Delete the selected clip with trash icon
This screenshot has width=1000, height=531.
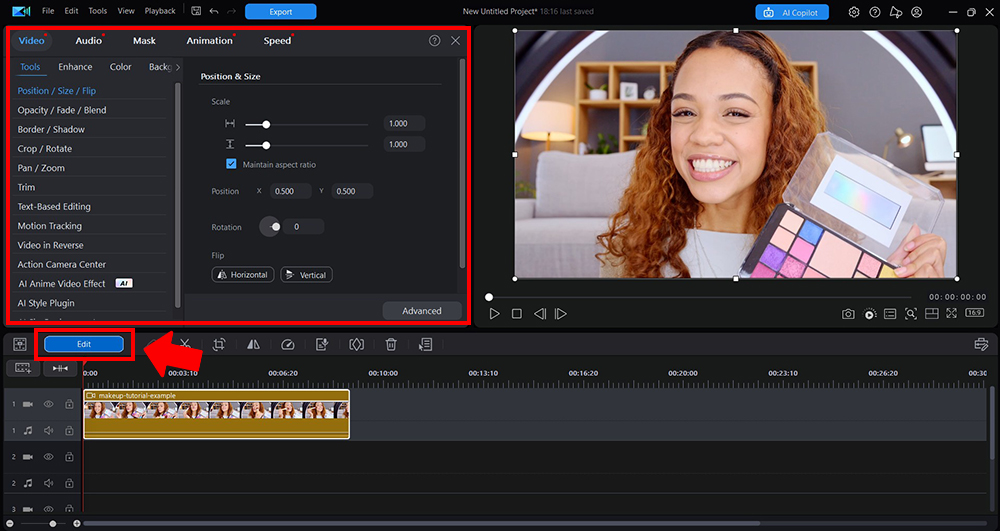pos(391,344)
